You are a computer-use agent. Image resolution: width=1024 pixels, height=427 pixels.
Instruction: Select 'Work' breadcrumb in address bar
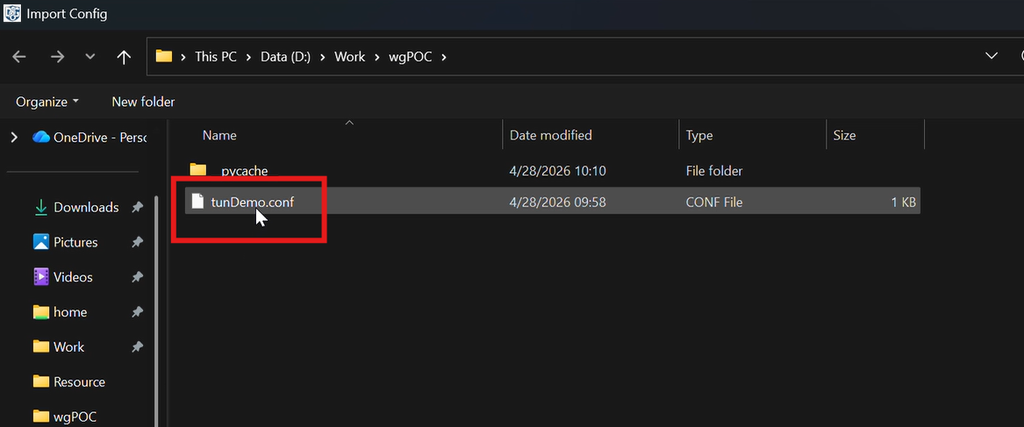pos(350,57)
